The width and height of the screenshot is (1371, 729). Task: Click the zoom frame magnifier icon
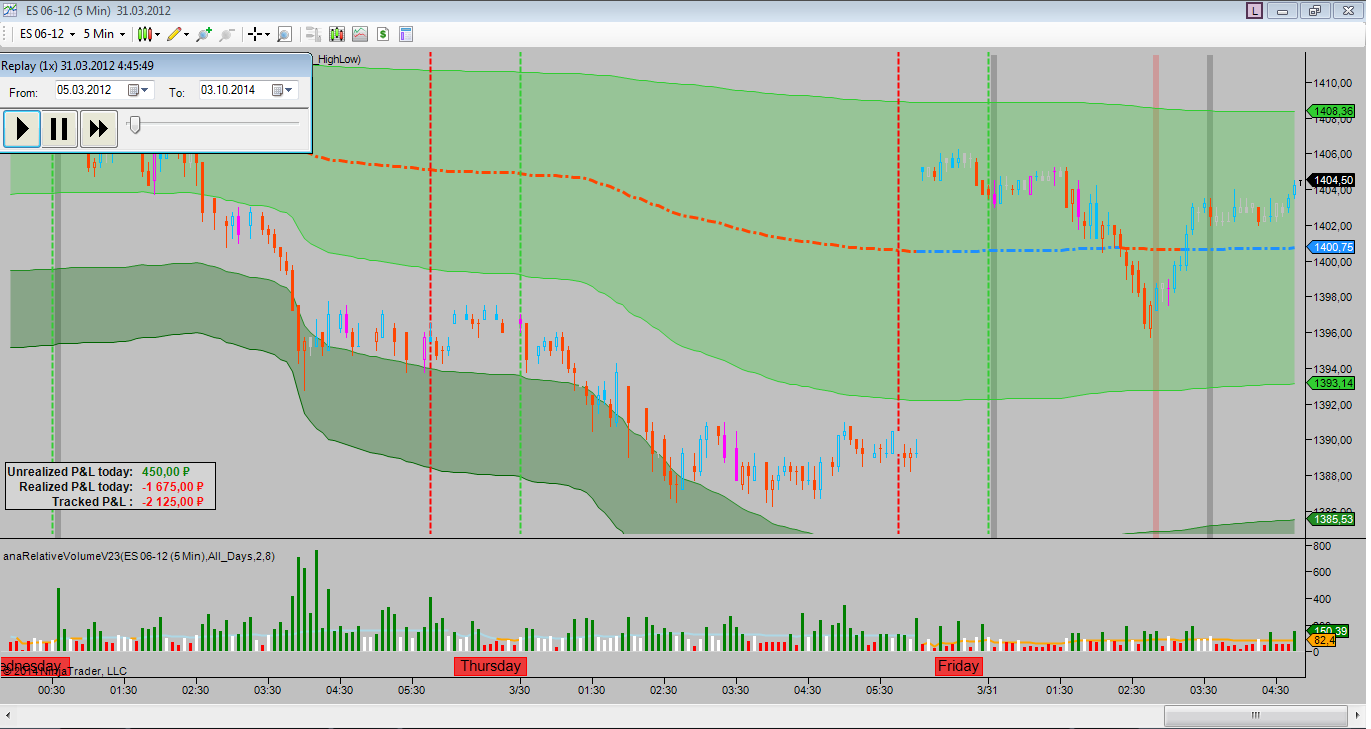pos(284,34)
